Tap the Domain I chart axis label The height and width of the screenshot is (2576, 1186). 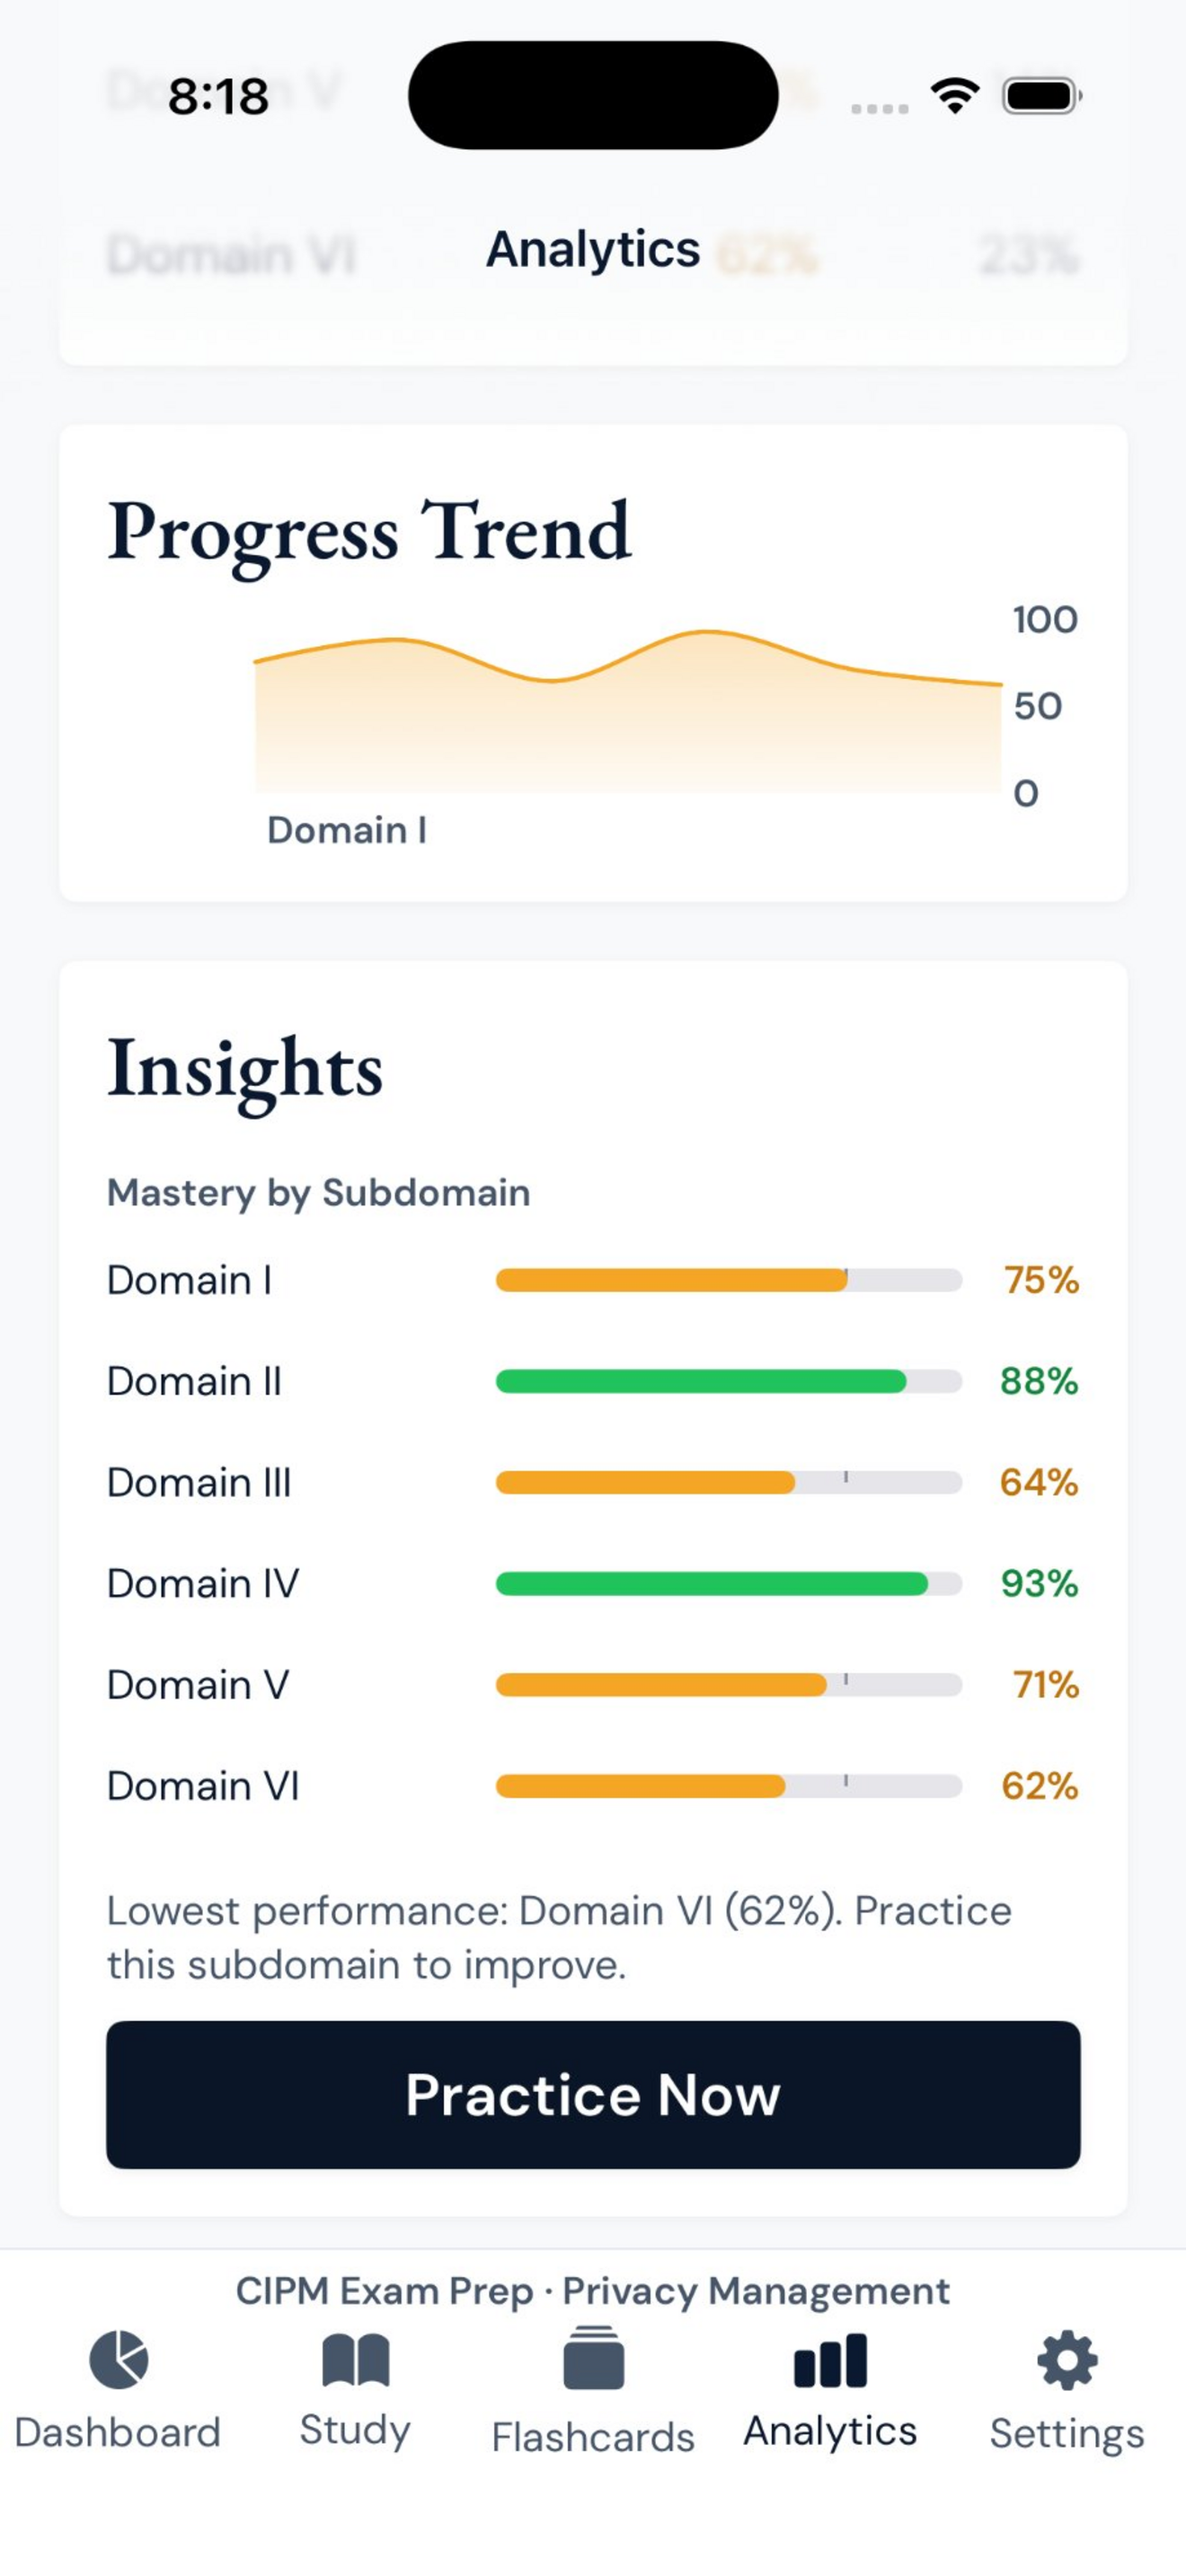[347, 830]
